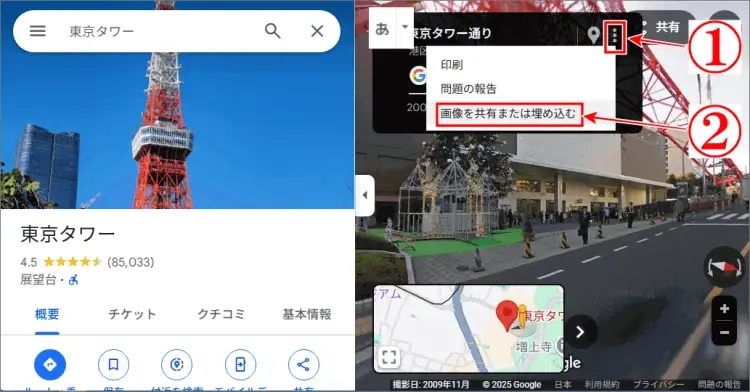The height and width of the screenshot is (392, 750).
Task: Switch to the 基本情報 tab
Action: pyautogui.click(x=307, y=314)
